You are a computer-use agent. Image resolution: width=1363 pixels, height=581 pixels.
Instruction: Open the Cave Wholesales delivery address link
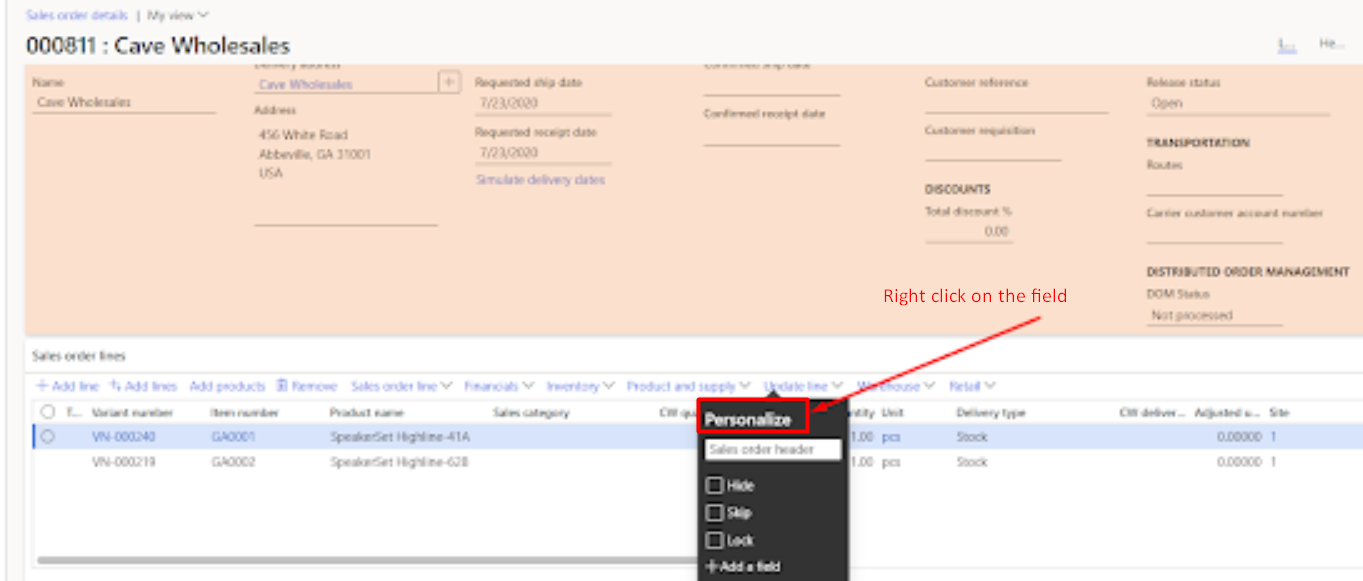click(305, 85)
